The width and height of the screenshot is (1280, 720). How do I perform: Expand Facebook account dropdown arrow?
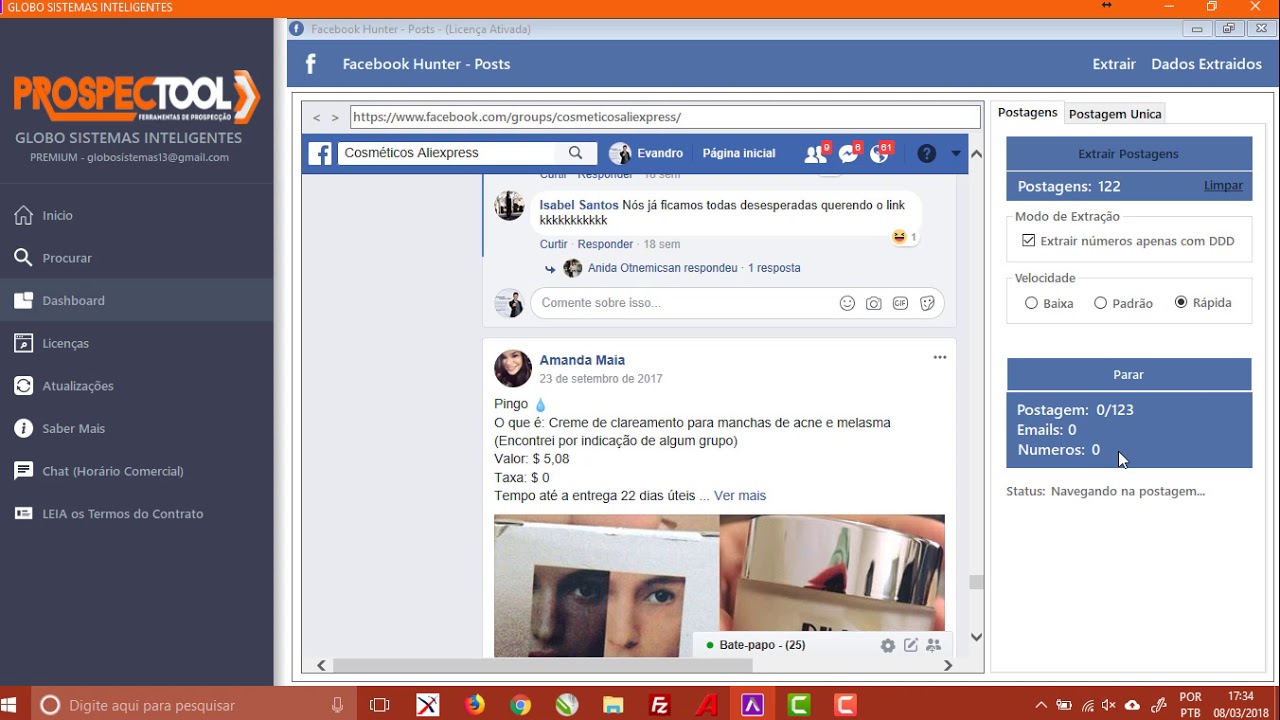pos(956,153)
